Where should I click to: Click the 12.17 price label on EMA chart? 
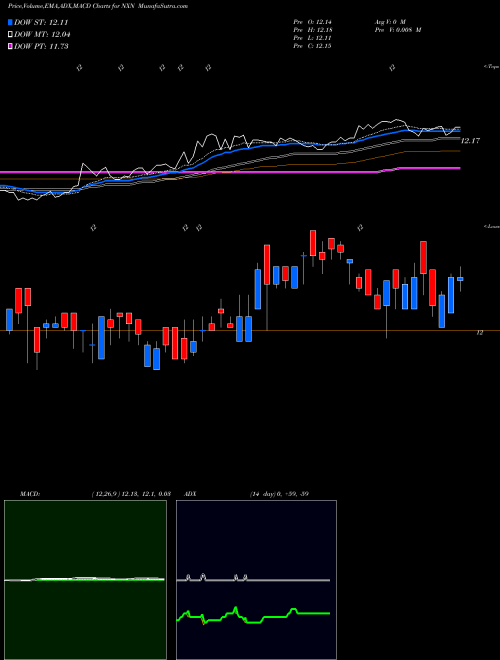pos(470,141)
